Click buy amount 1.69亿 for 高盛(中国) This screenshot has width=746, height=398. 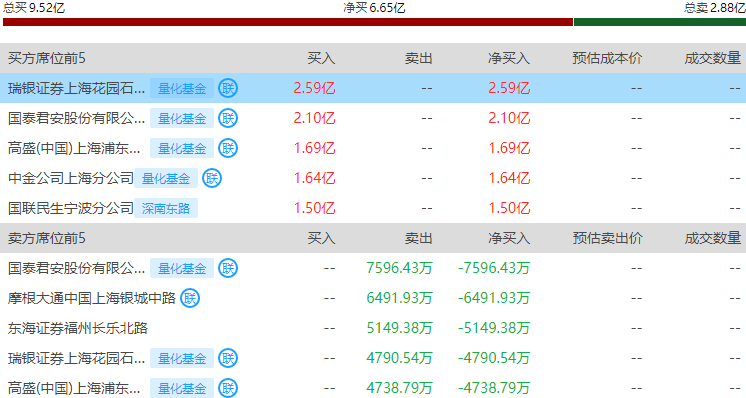coord(314,148)
